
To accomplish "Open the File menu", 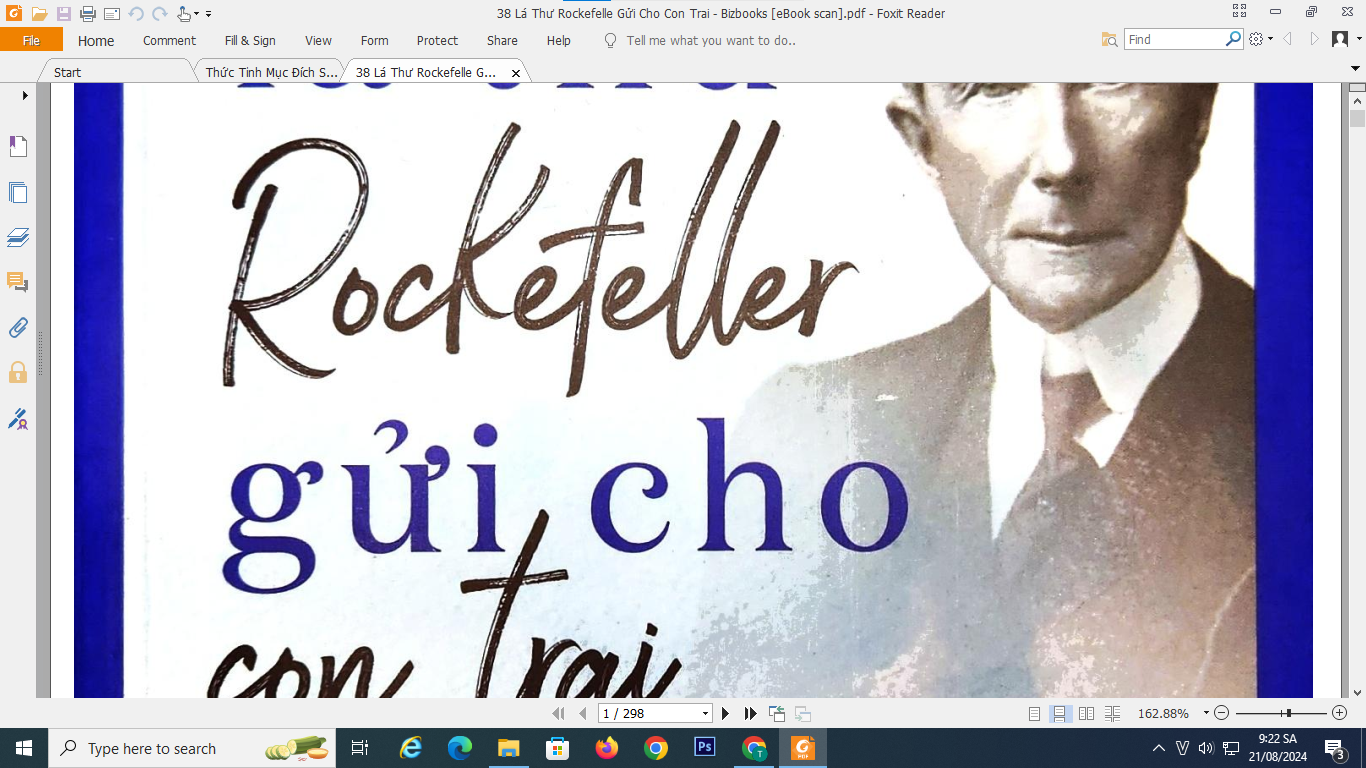I will coord(31,40).
